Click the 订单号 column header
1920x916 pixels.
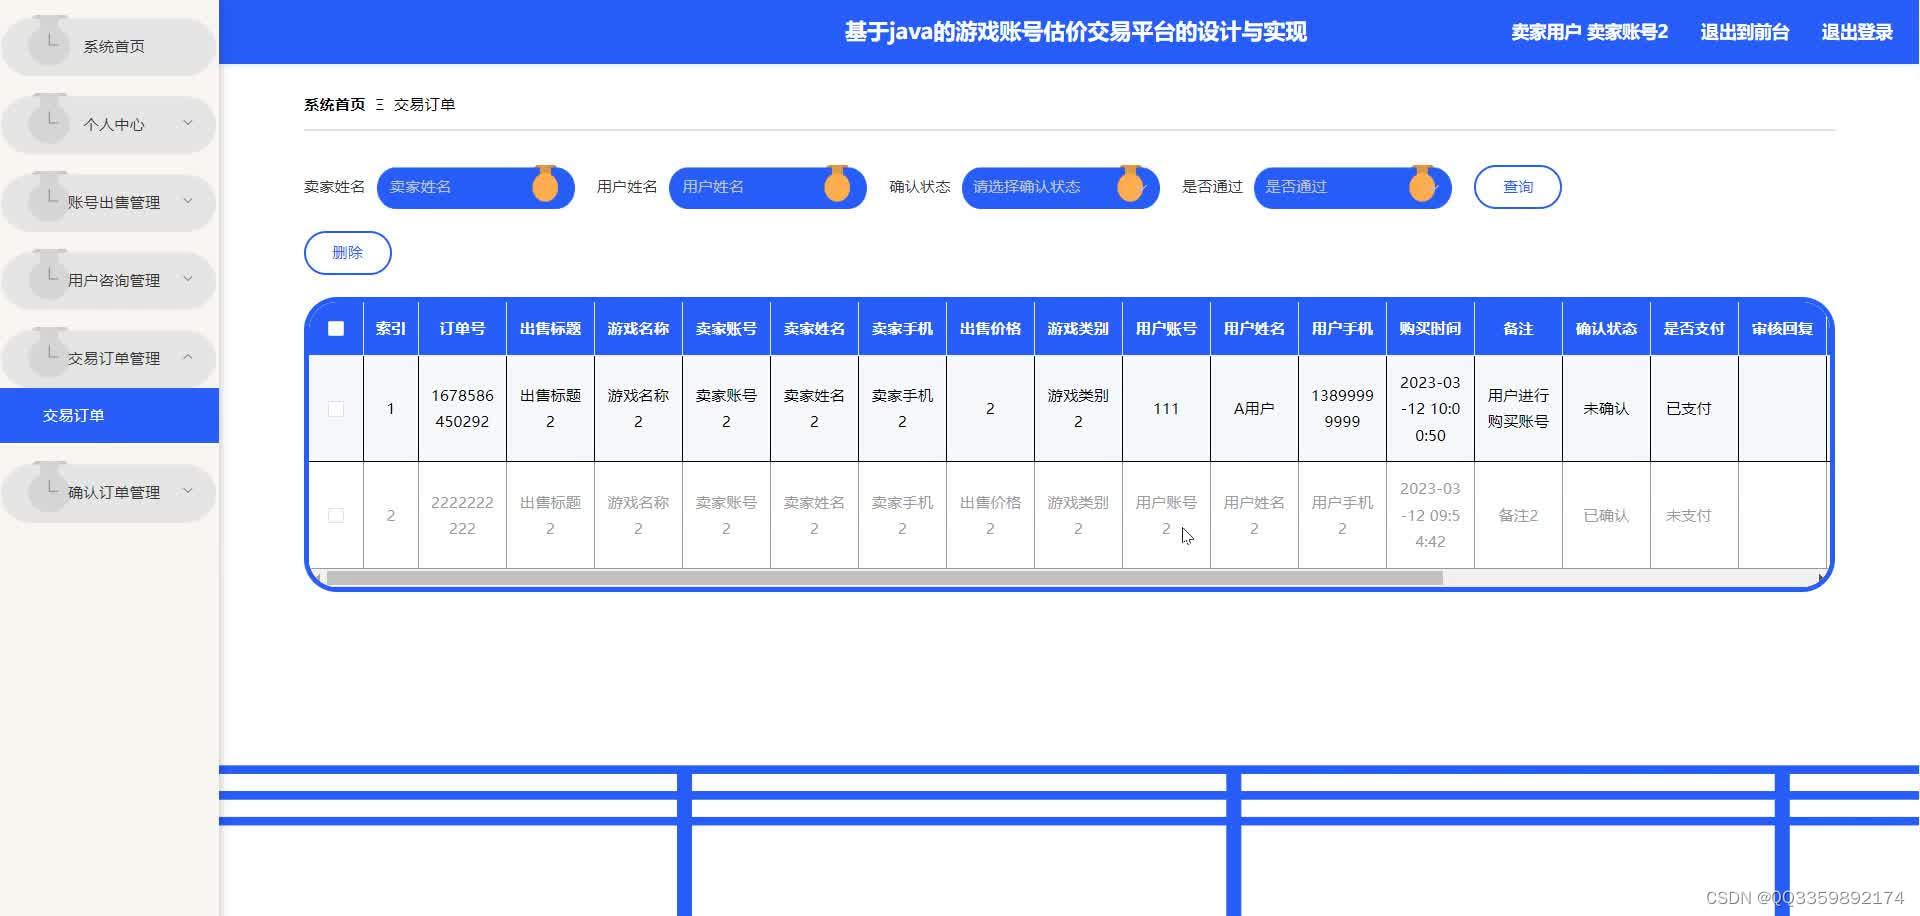(x=462, y=328)
